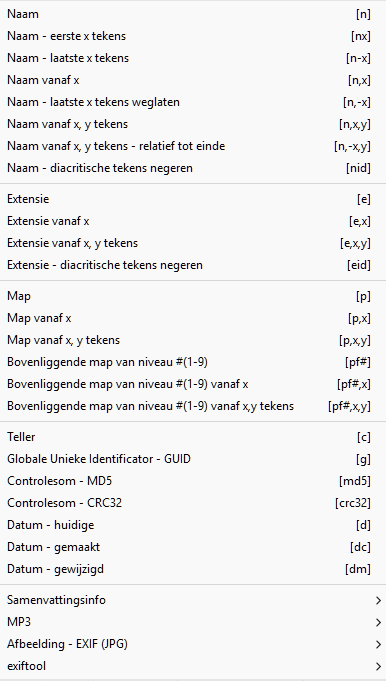Viewport: 386px width, 681px height.
Task: Insert Datum - huidige tag
Action: 193,525
